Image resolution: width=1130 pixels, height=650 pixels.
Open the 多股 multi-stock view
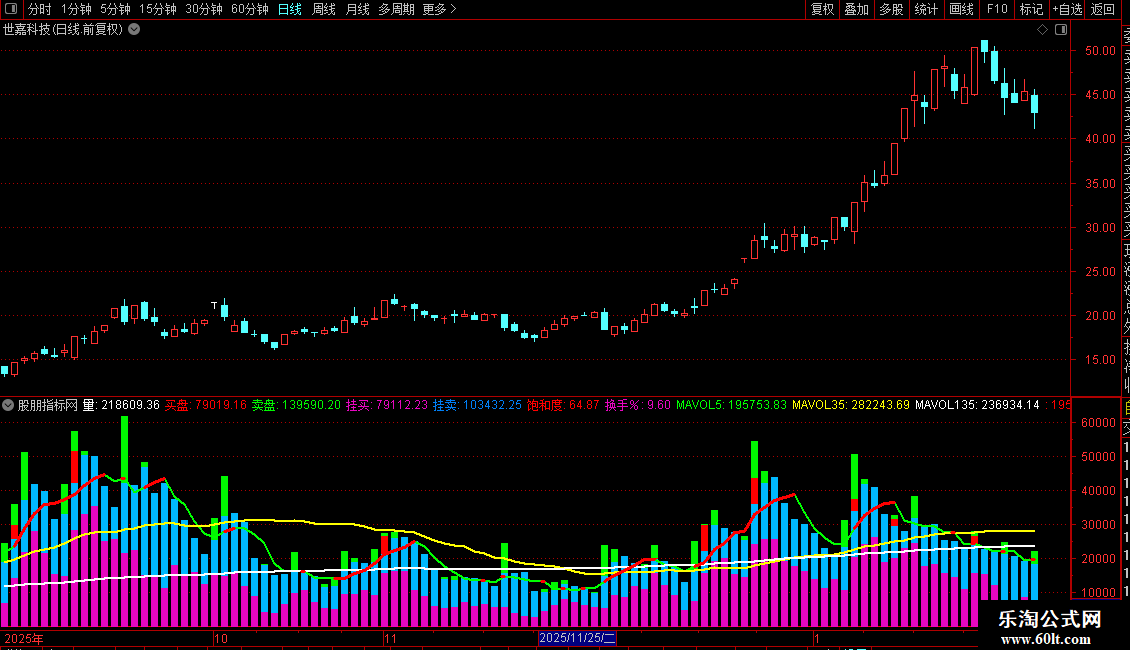891,9
